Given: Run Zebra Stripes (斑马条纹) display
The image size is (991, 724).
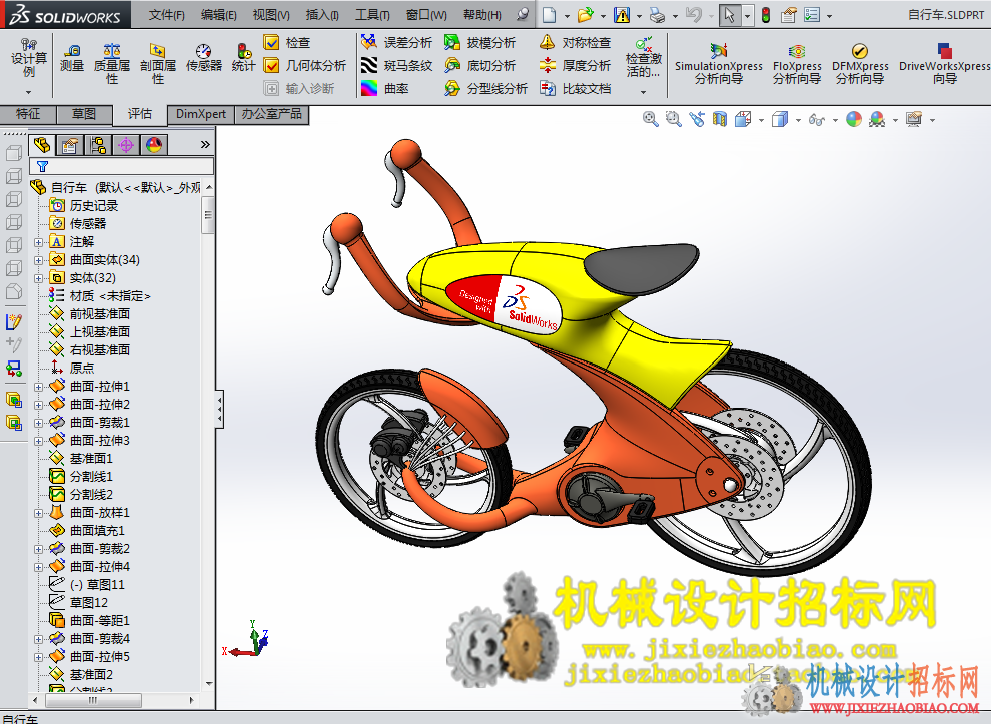Looking at the screenshot, I should coord(397,65).
